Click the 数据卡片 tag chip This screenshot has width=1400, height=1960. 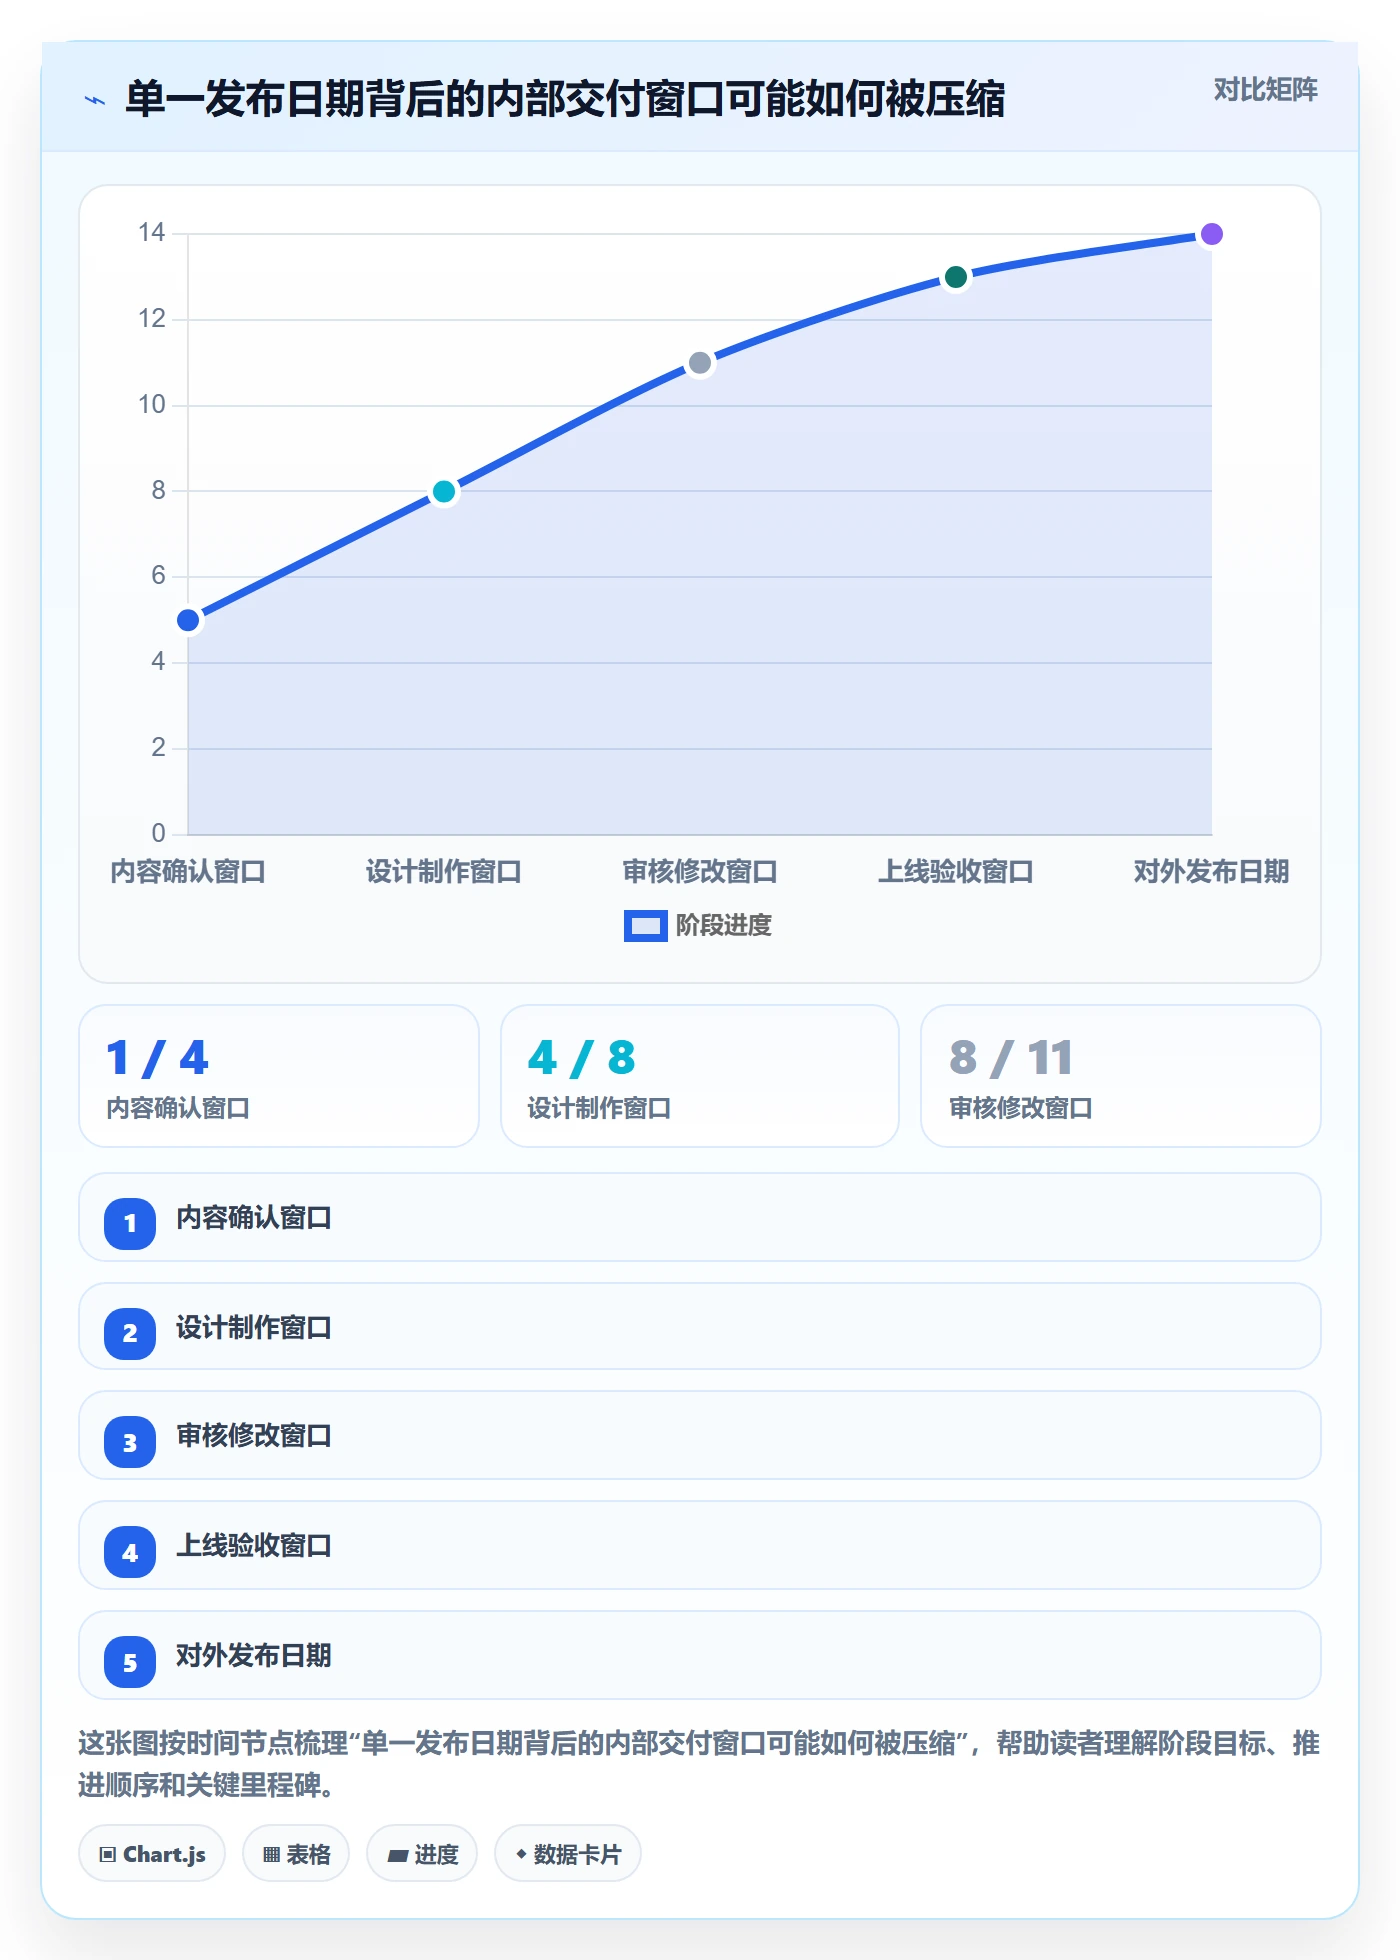coord(568,1853)
